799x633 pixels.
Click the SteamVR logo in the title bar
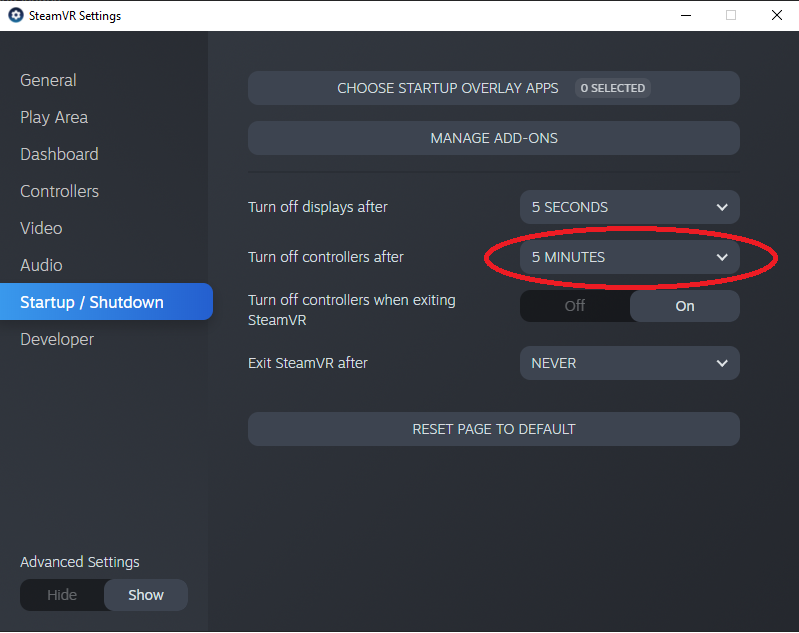tap(16, 15)
